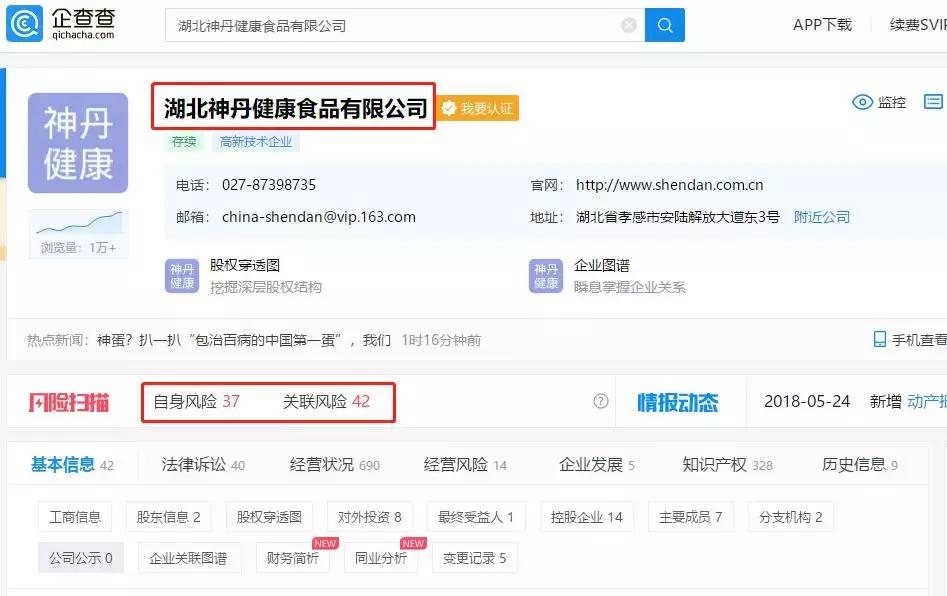The image size is (947, 596).
Task: Click the 附近公司 nearby companies link
Action: point(821,217)
